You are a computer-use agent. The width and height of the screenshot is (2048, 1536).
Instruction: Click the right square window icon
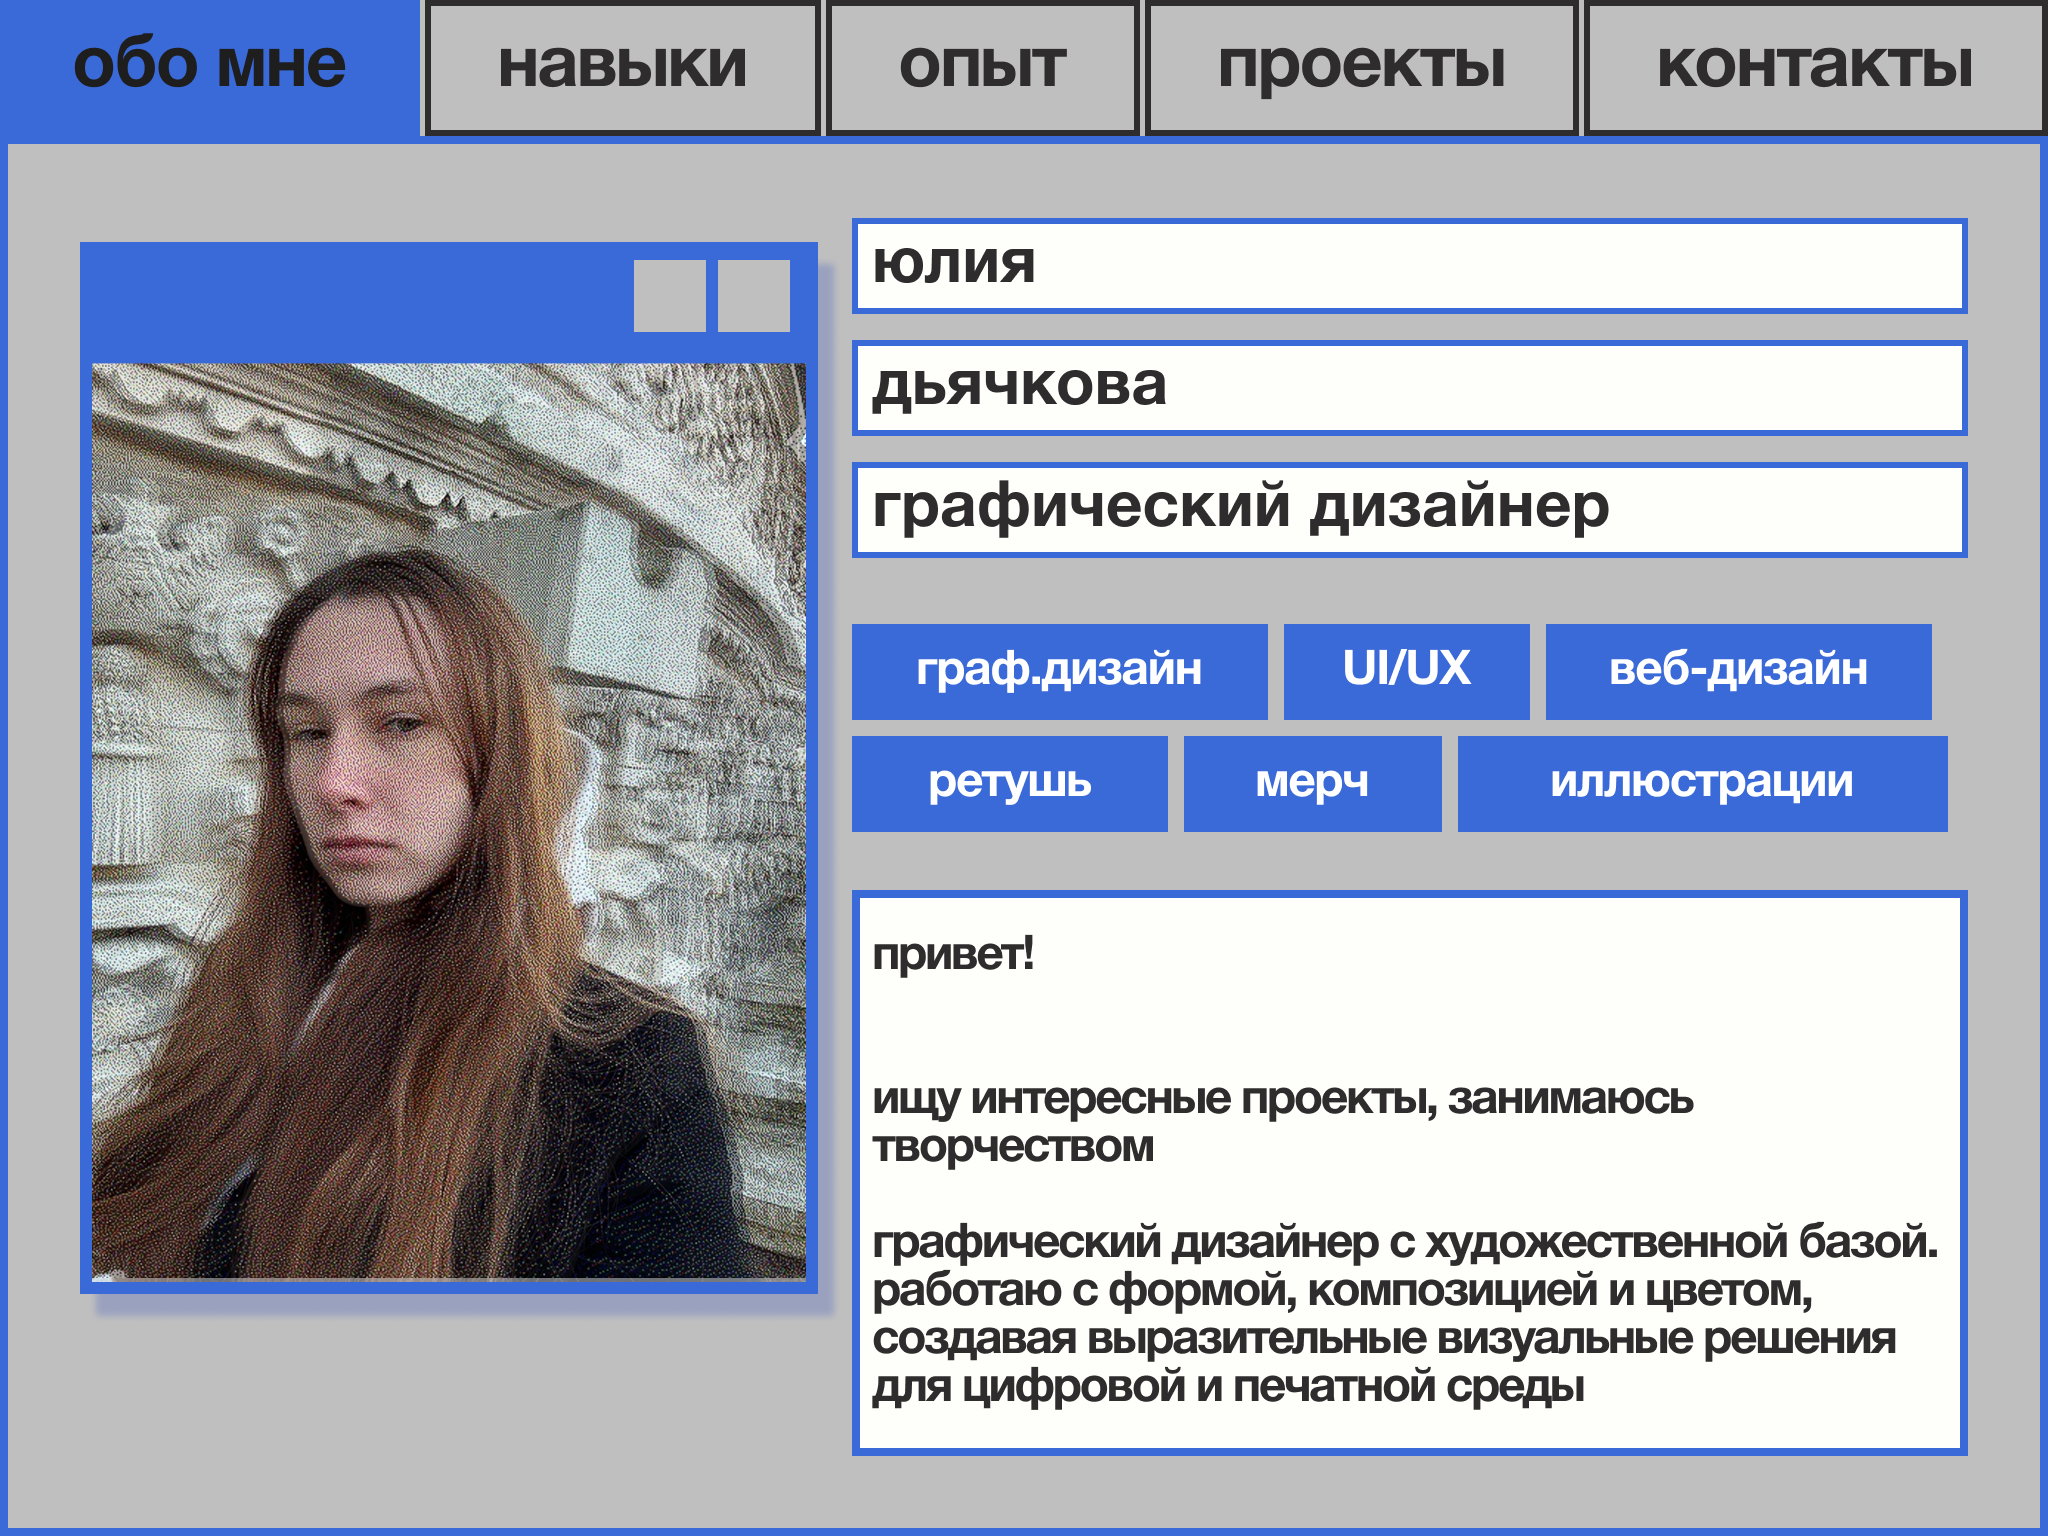753,298
